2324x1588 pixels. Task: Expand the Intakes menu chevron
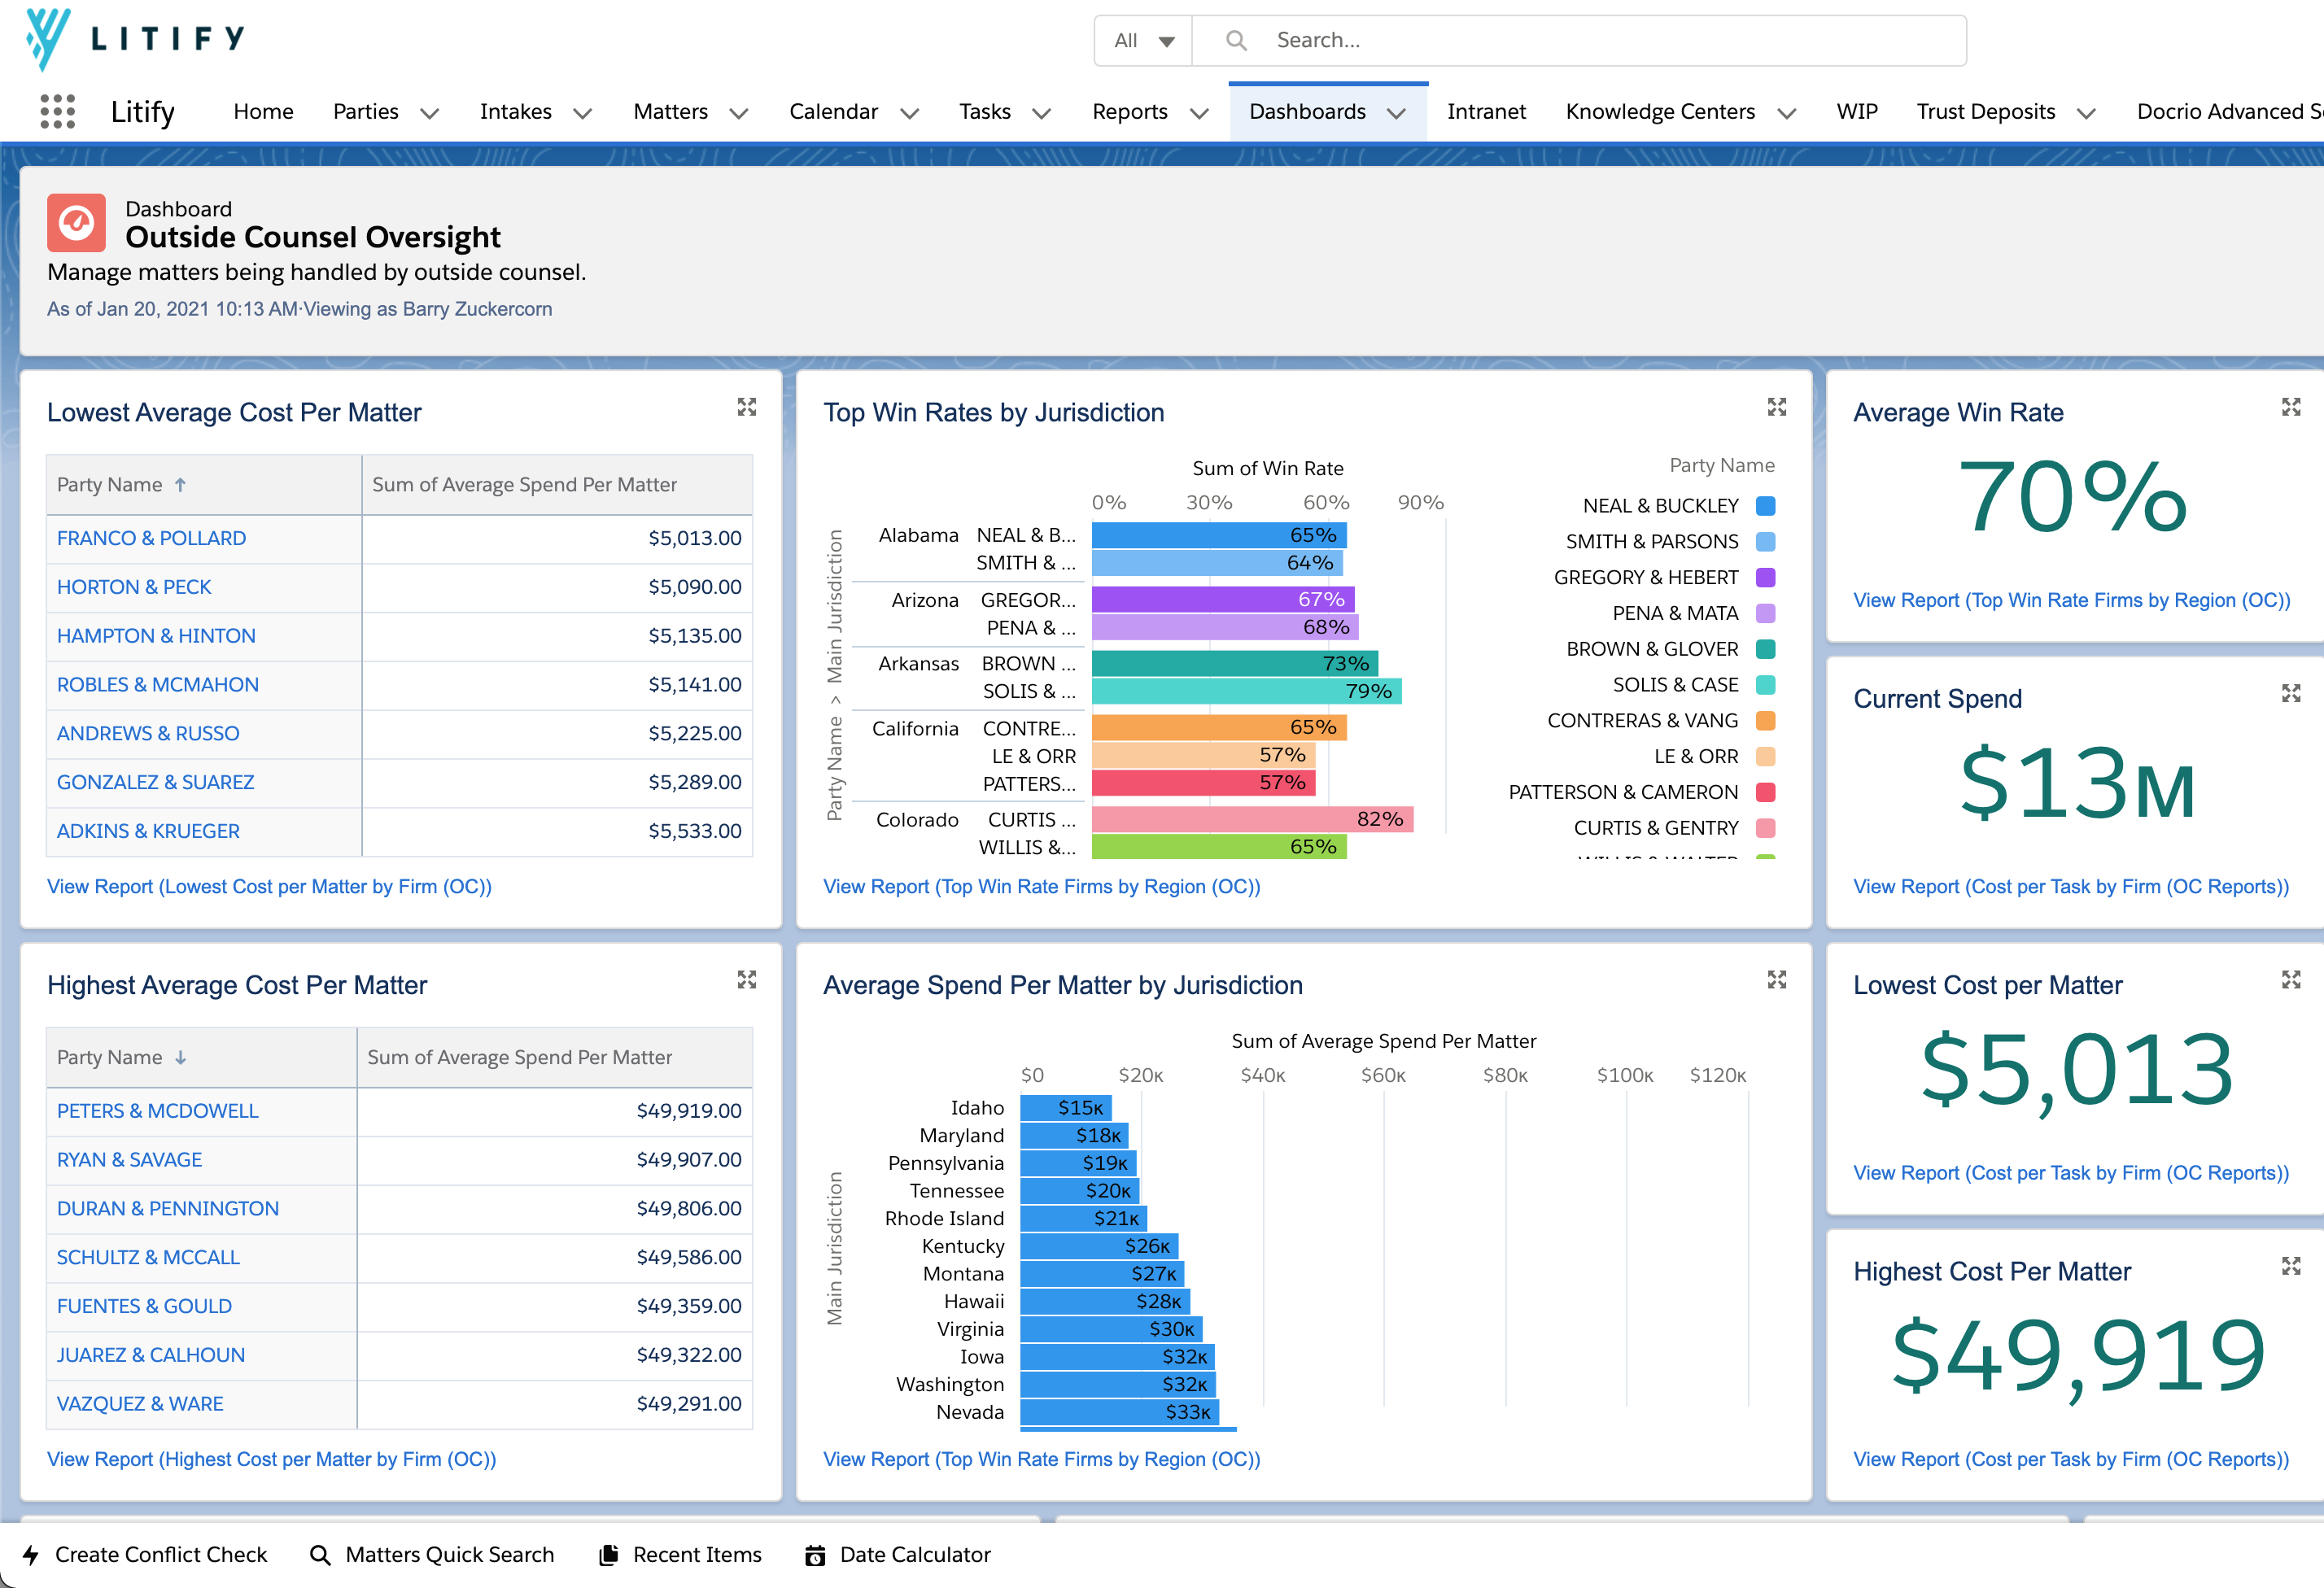(x=583, y=113)
